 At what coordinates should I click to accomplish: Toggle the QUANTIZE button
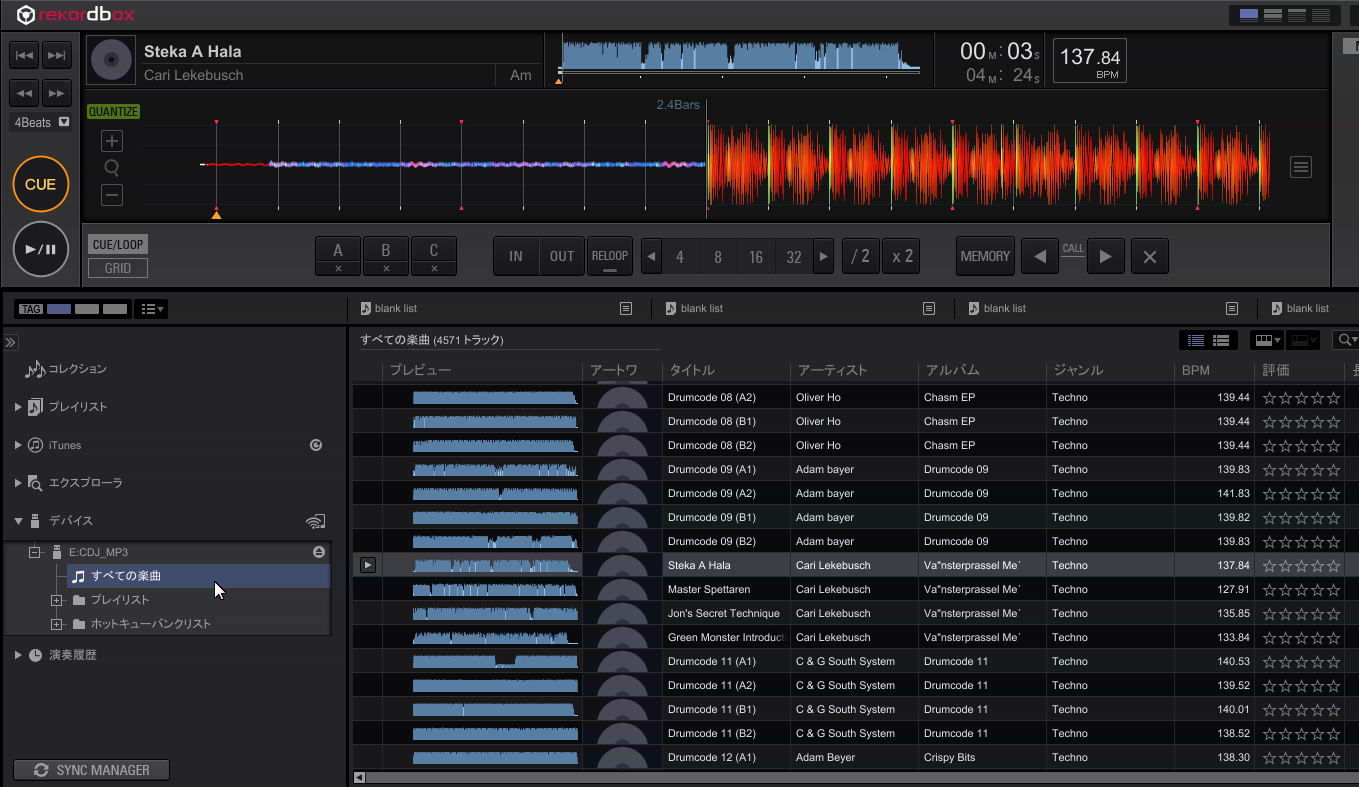113,112
